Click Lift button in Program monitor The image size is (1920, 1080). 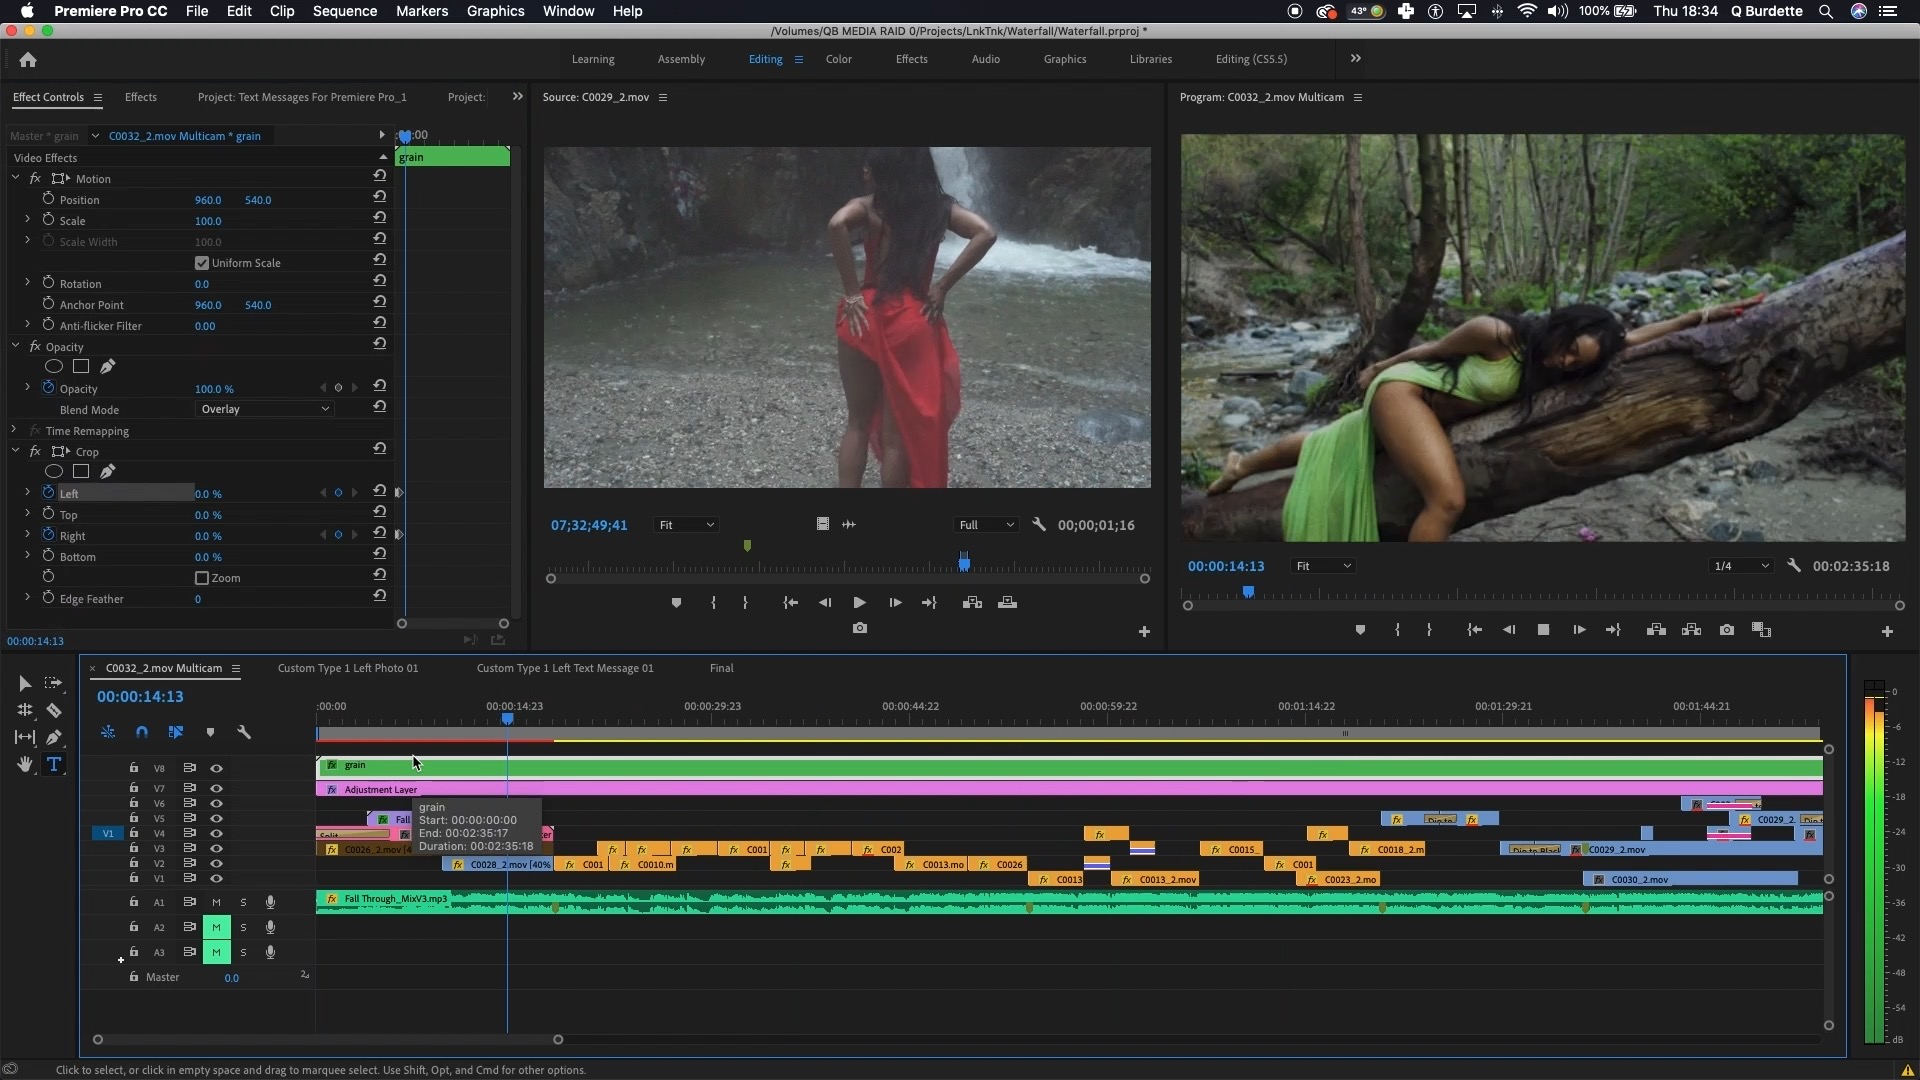[1656, 630]
